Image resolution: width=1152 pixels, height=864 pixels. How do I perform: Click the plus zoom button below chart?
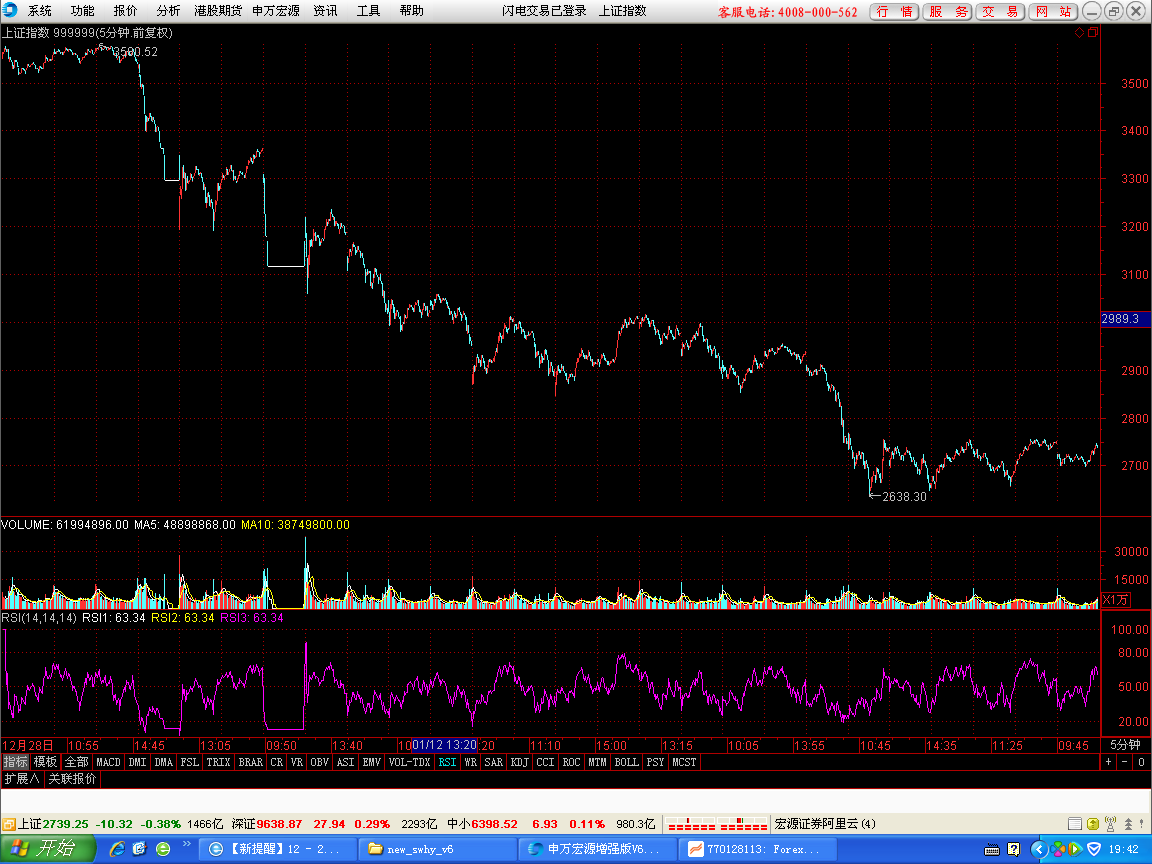point(1108,762)
